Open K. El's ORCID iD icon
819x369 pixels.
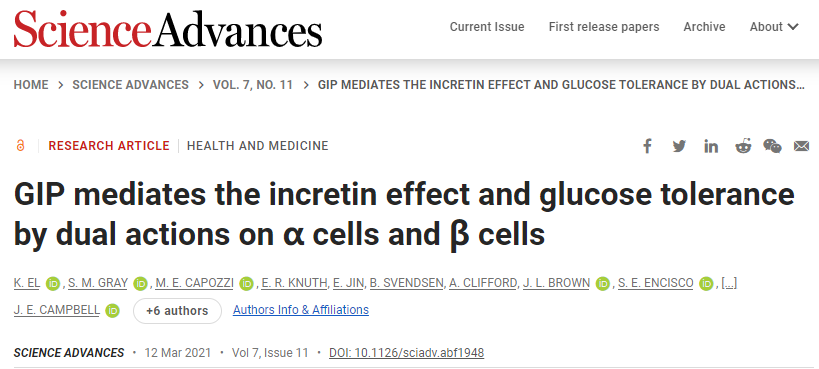(53, 284)
